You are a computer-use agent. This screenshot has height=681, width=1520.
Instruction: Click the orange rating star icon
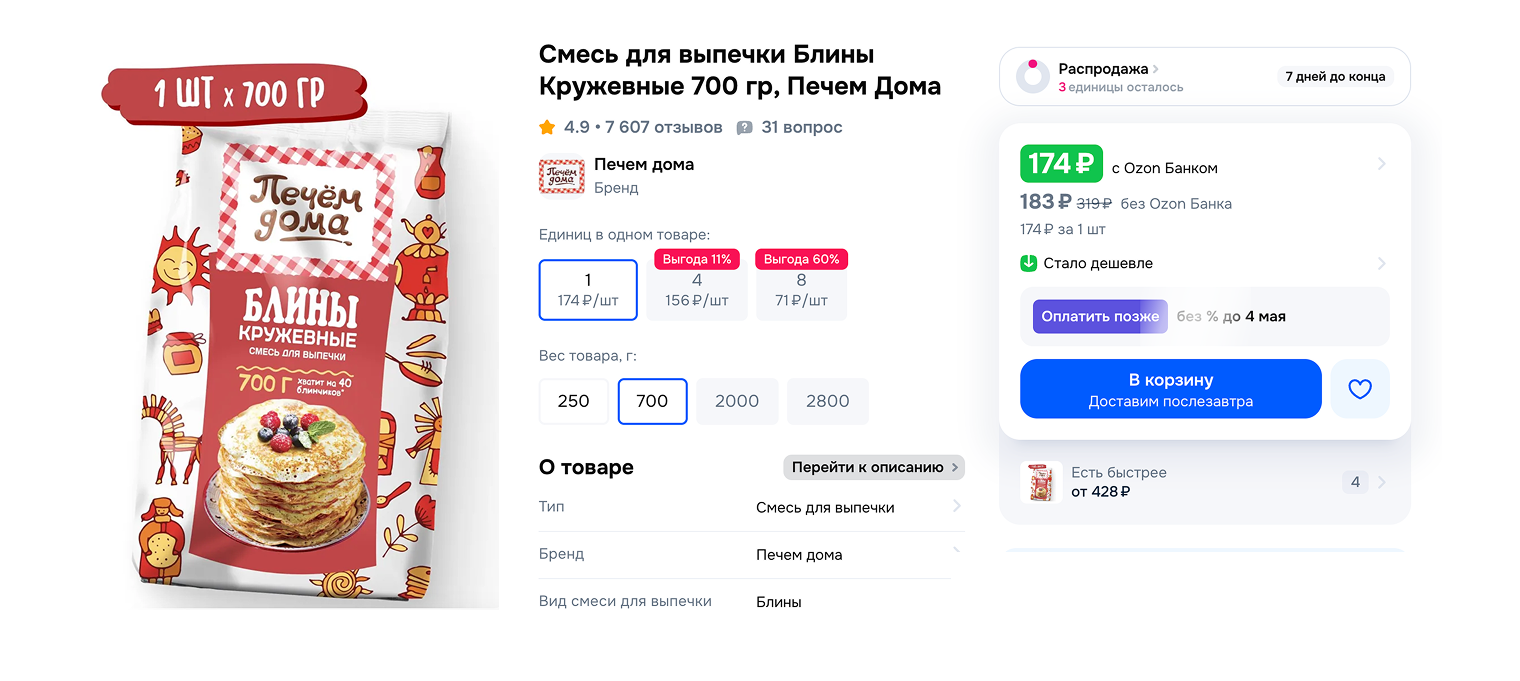click(547, 127)
